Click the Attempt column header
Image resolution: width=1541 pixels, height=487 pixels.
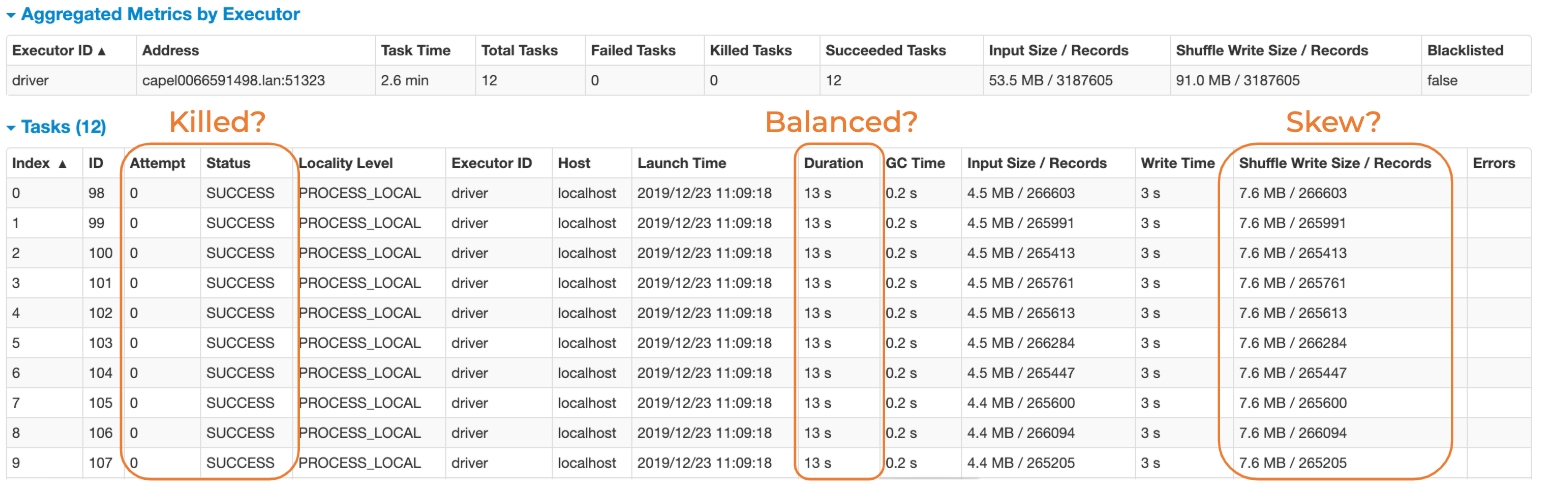[158, 163]
